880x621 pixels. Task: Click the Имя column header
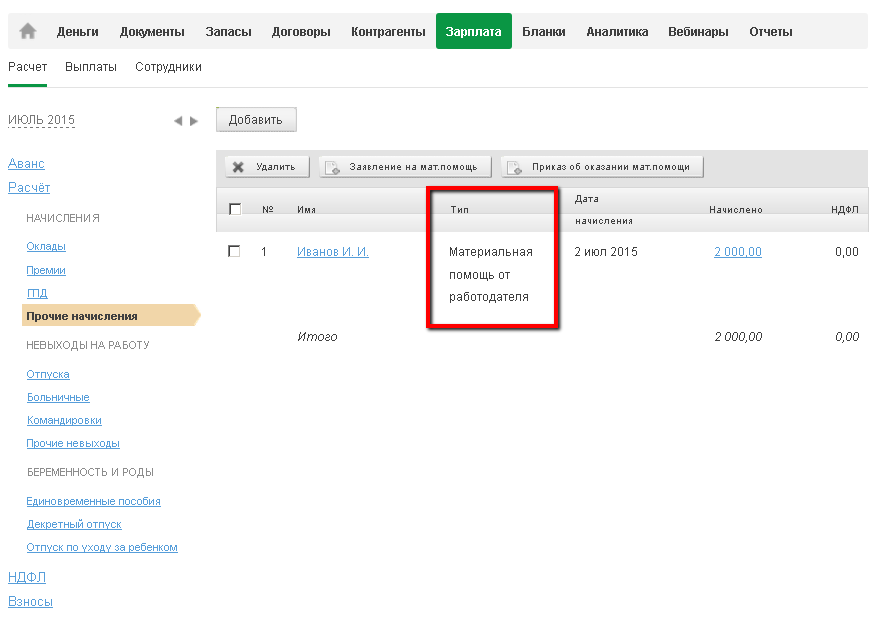coord(306,209)
